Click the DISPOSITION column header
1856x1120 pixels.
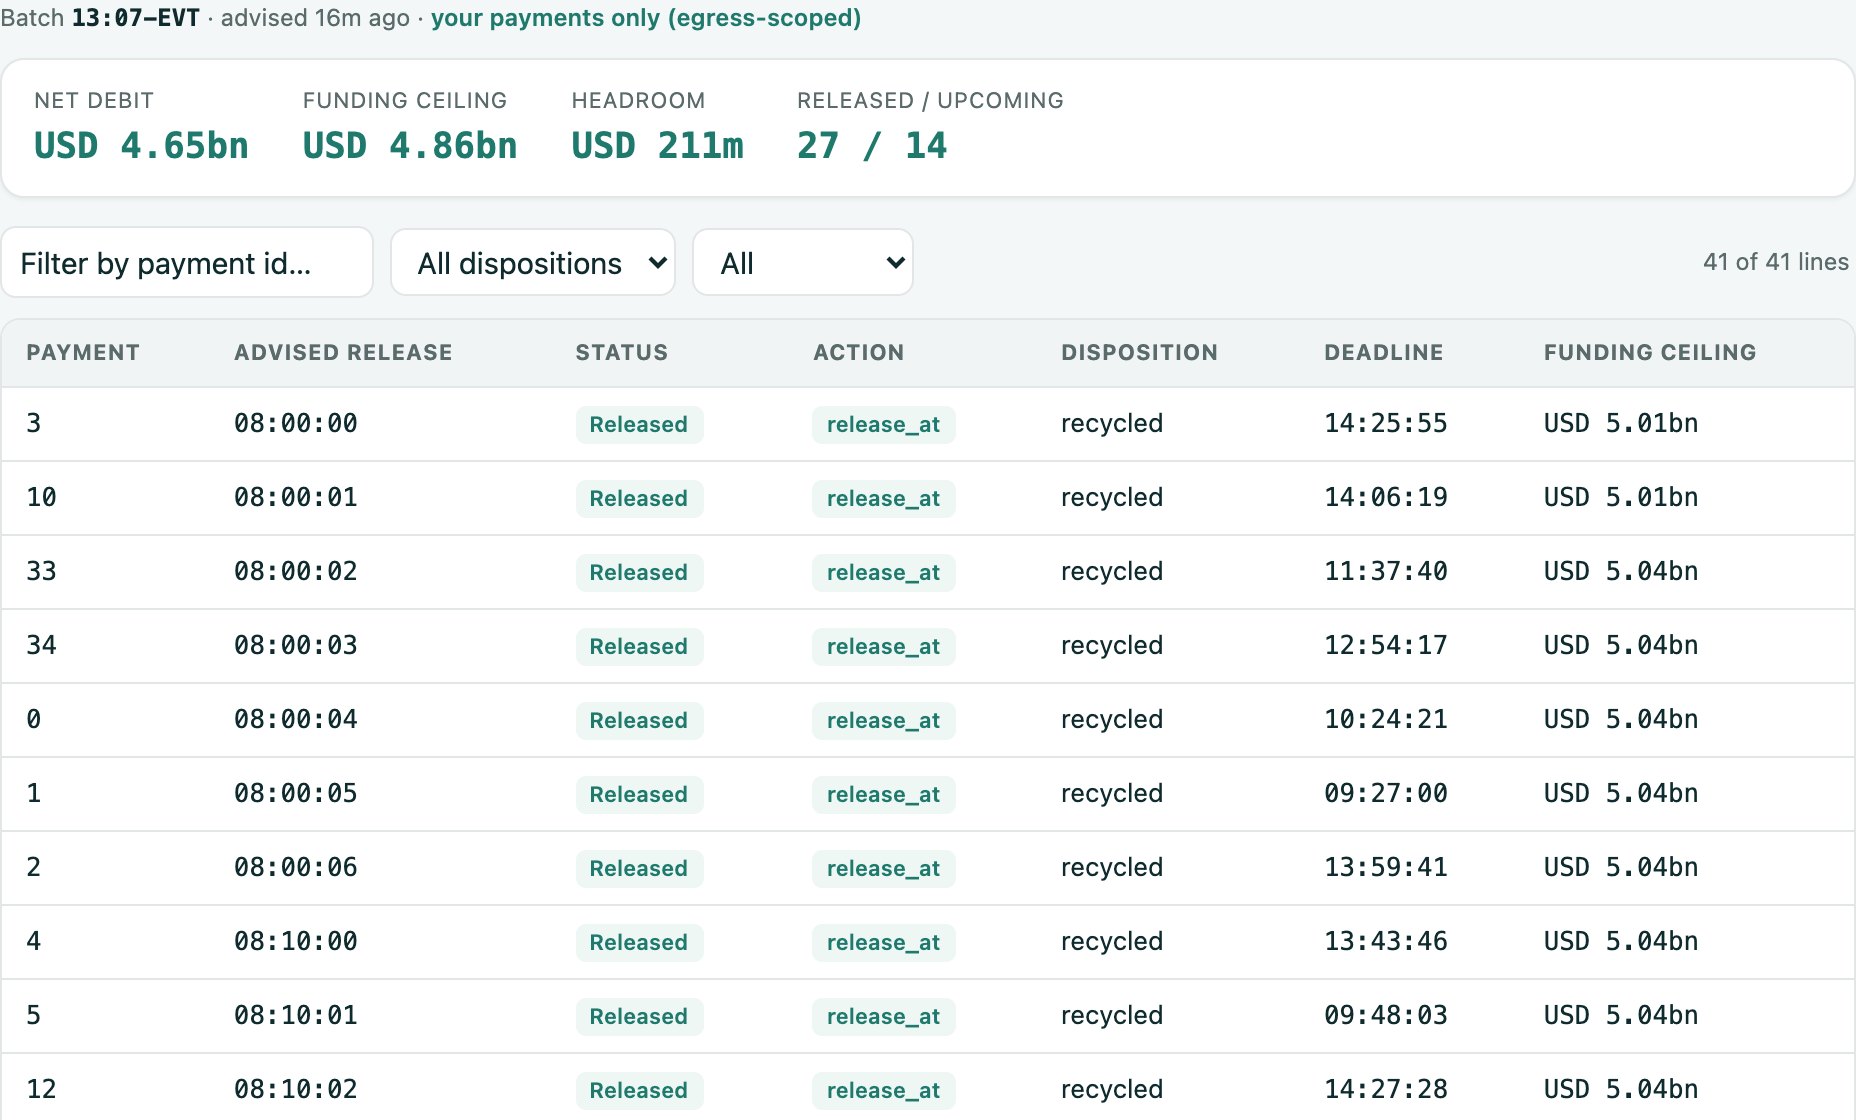click(1139, 352)
